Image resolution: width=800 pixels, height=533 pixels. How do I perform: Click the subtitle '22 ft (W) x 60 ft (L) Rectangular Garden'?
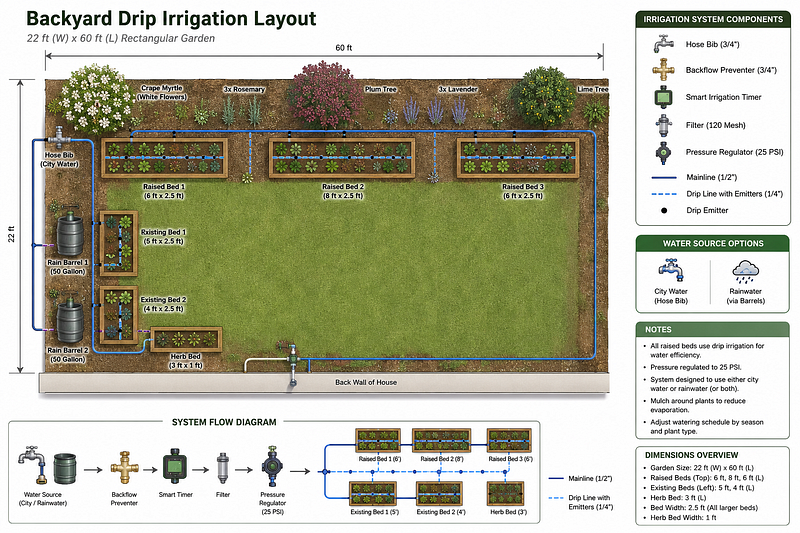point(121,38)
